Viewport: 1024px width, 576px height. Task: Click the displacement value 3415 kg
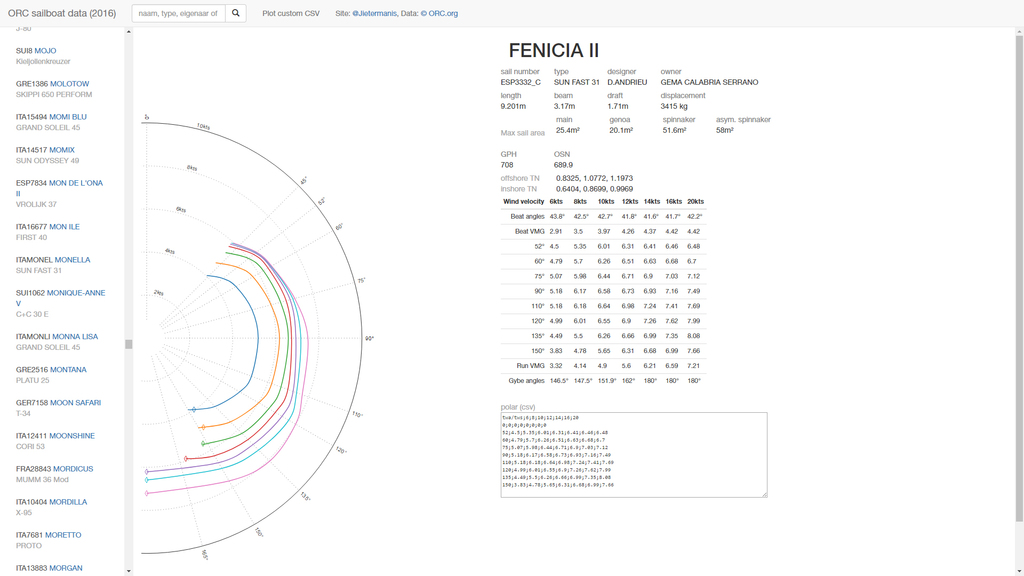[x=674, y=106]
